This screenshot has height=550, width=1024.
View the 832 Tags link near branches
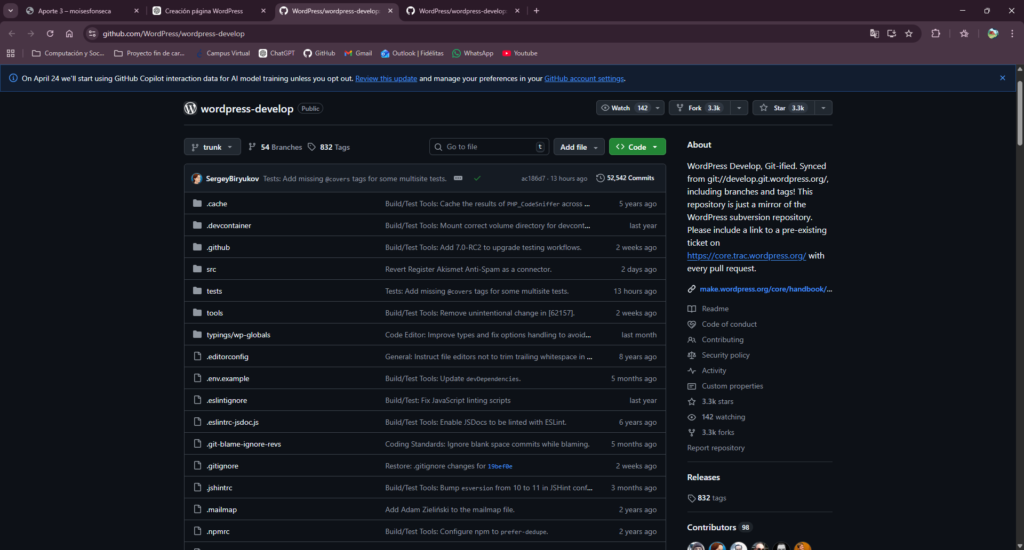point(329,147)
